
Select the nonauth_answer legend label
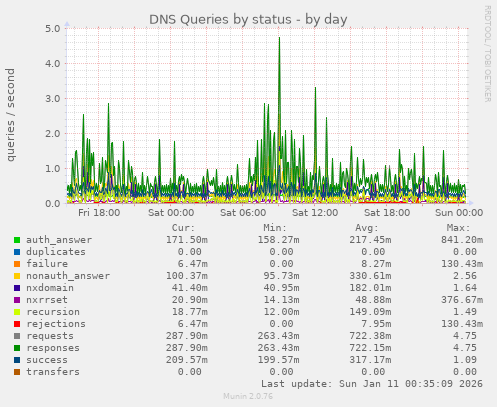[x=68, y=276]
